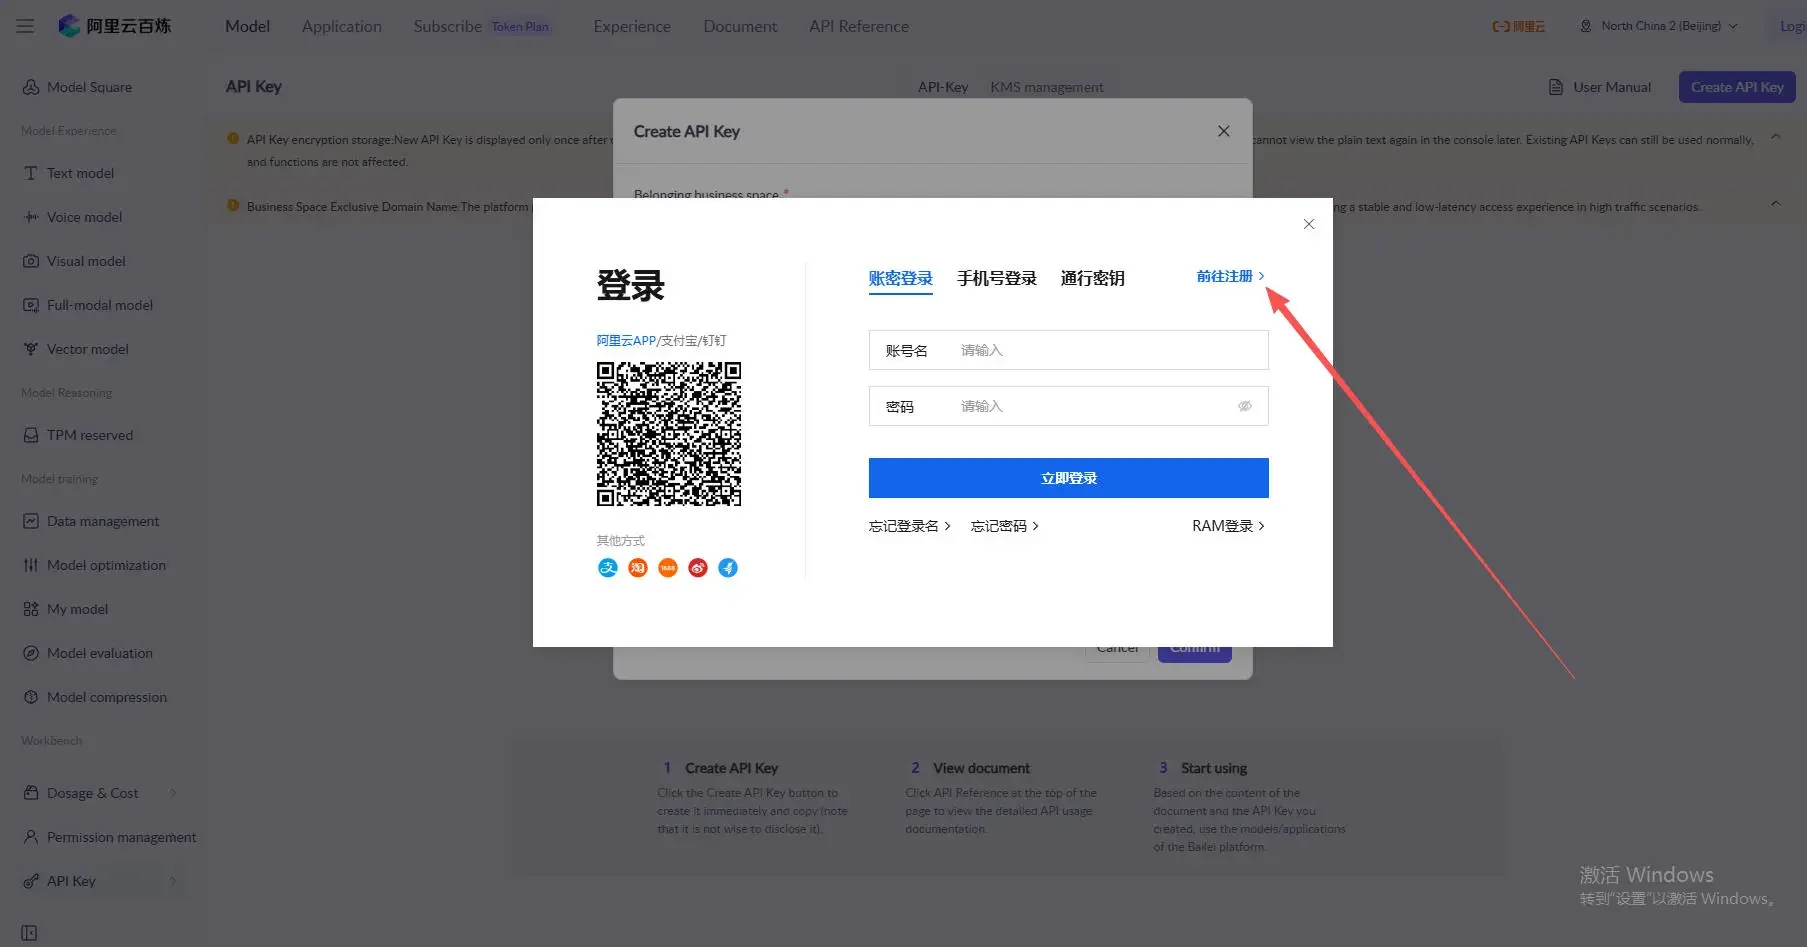1807x947 pixels.
Task: Click the 账号名 input field
Action: point(1068,350)
